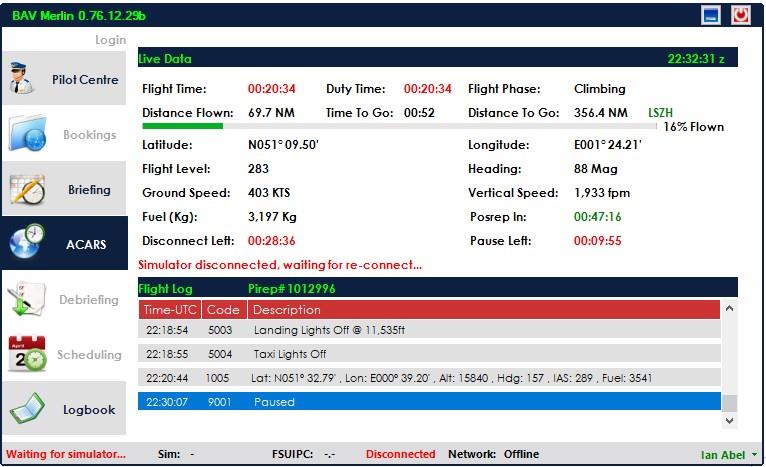Select the Taxi Lights Off log row

[429, 354]
